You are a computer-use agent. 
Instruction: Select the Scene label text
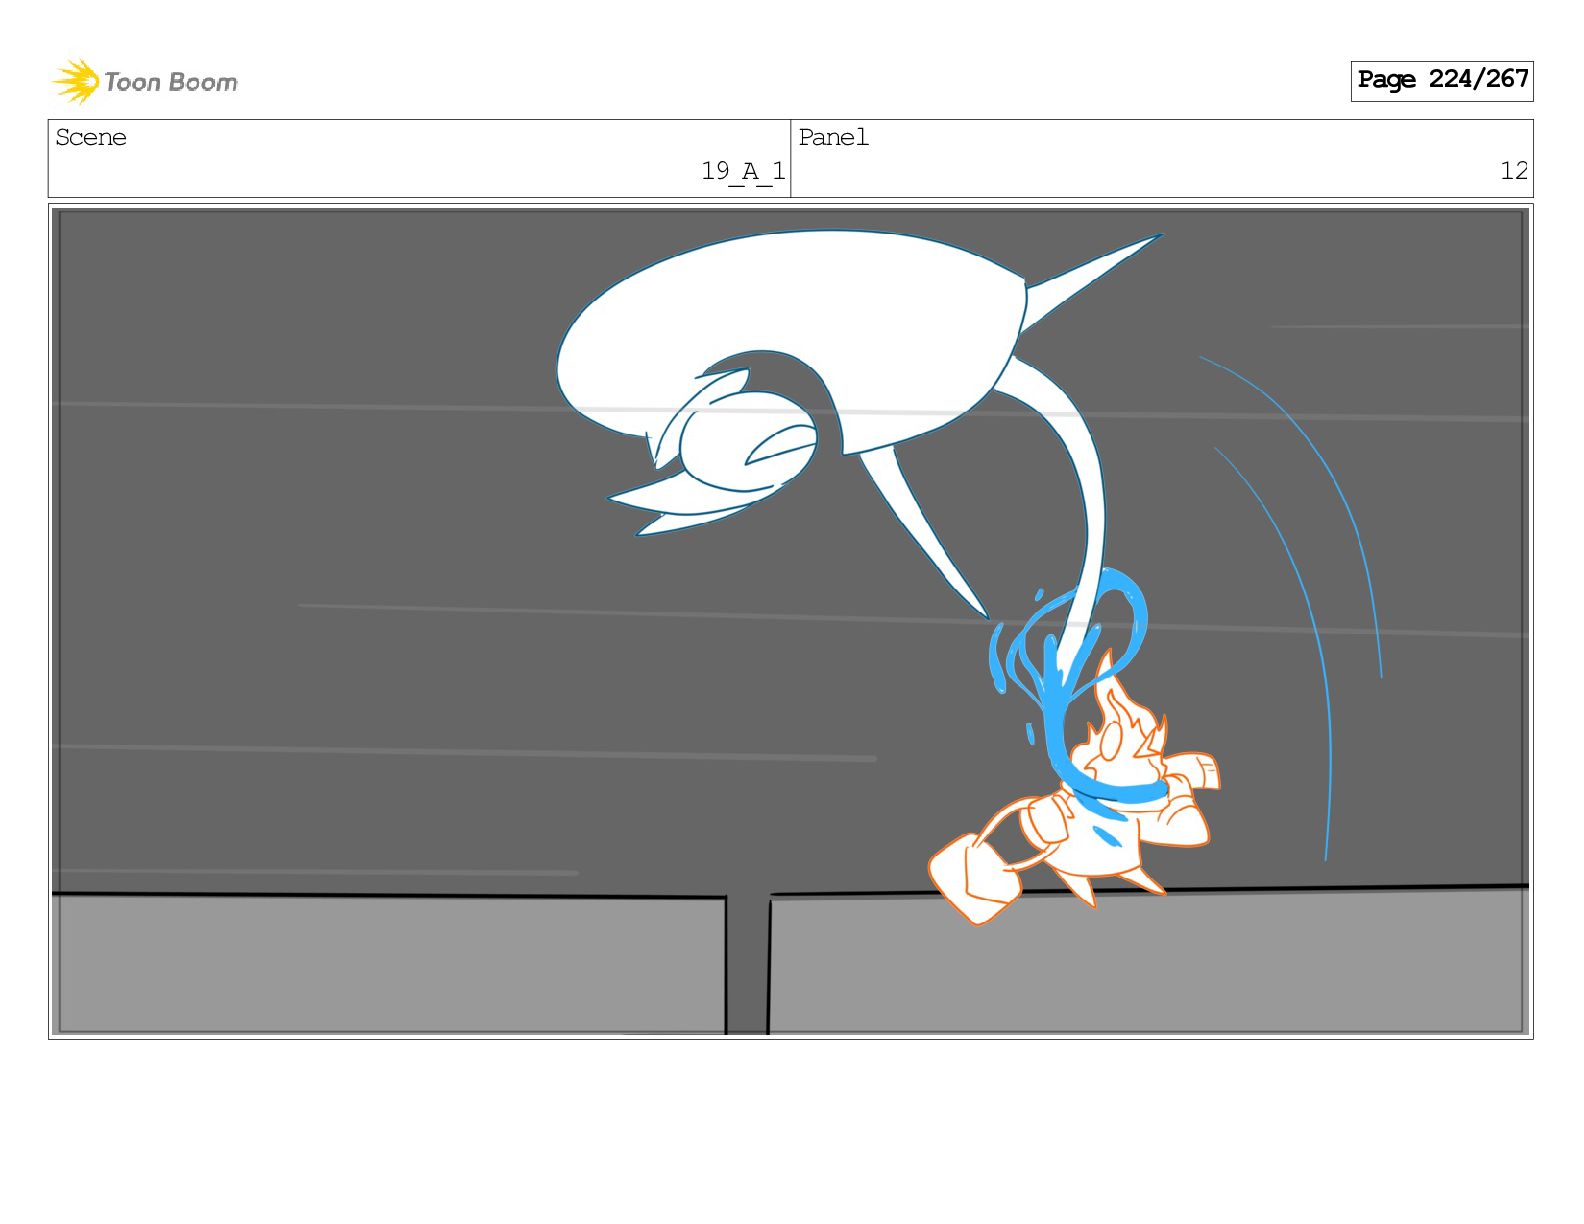[x=91, y=137]
